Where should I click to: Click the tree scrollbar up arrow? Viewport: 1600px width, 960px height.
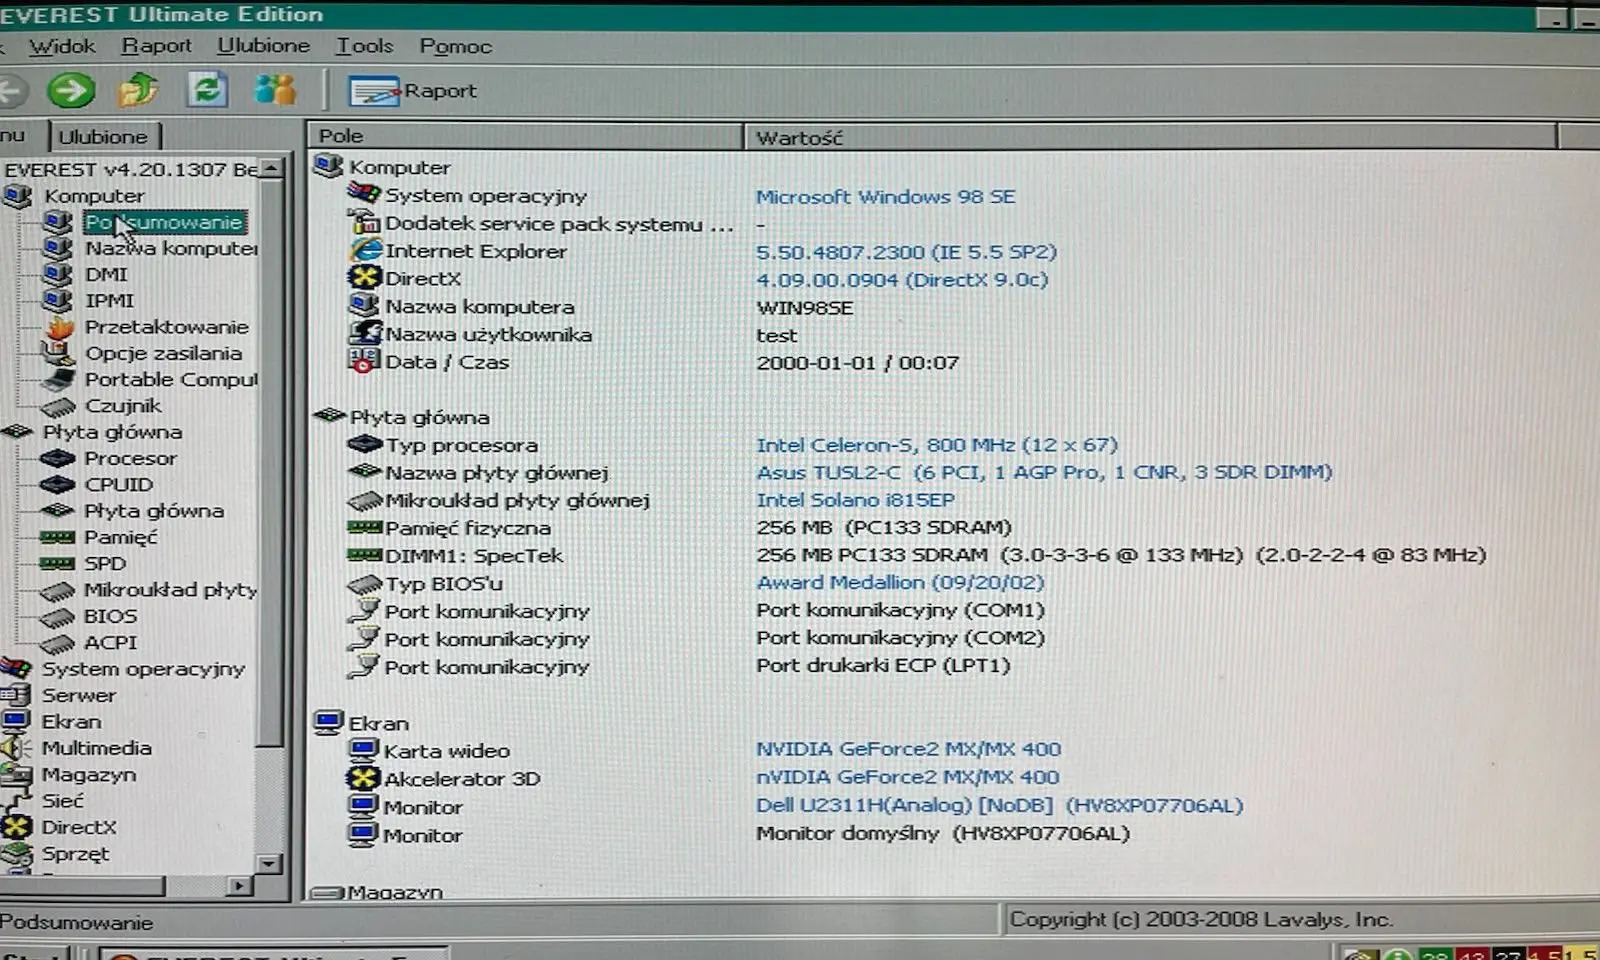click(x=270, y=169)
